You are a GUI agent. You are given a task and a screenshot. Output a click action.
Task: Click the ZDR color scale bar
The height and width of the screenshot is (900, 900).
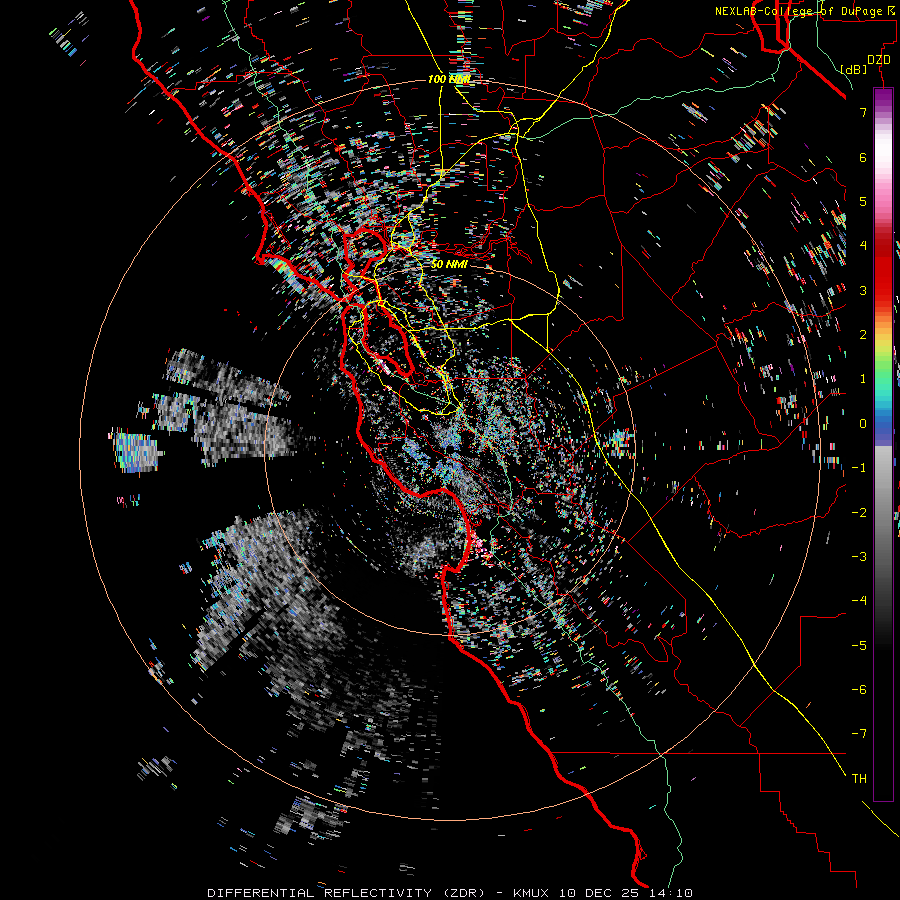click(883, 444)
